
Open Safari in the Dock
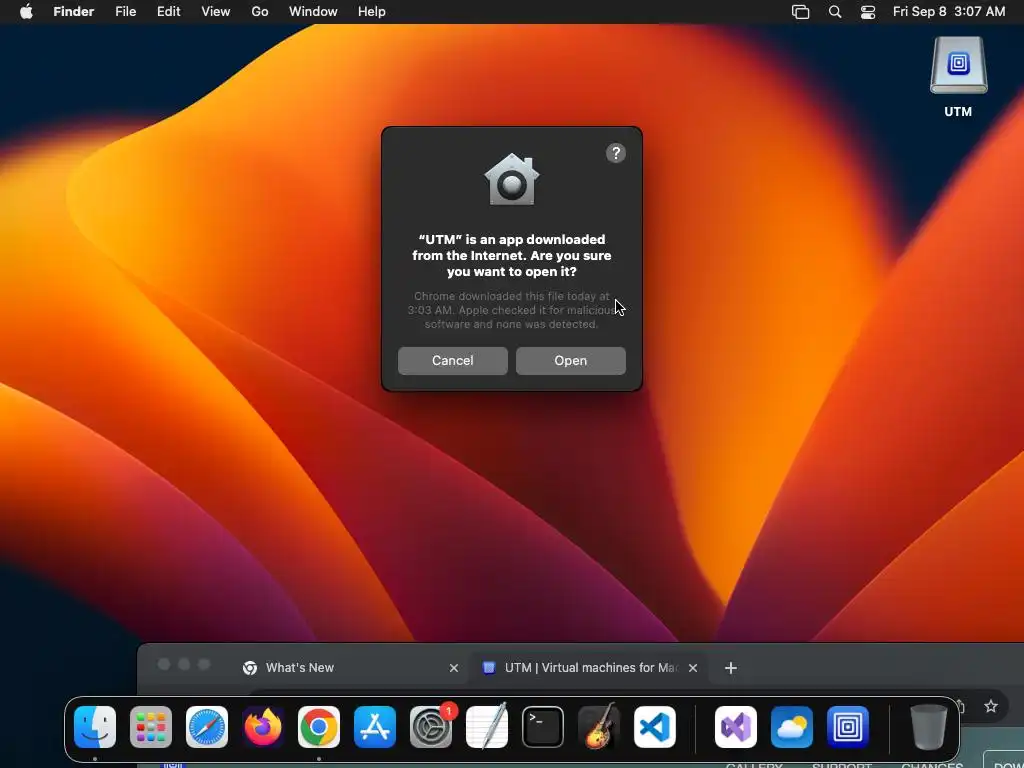(207, 727)
